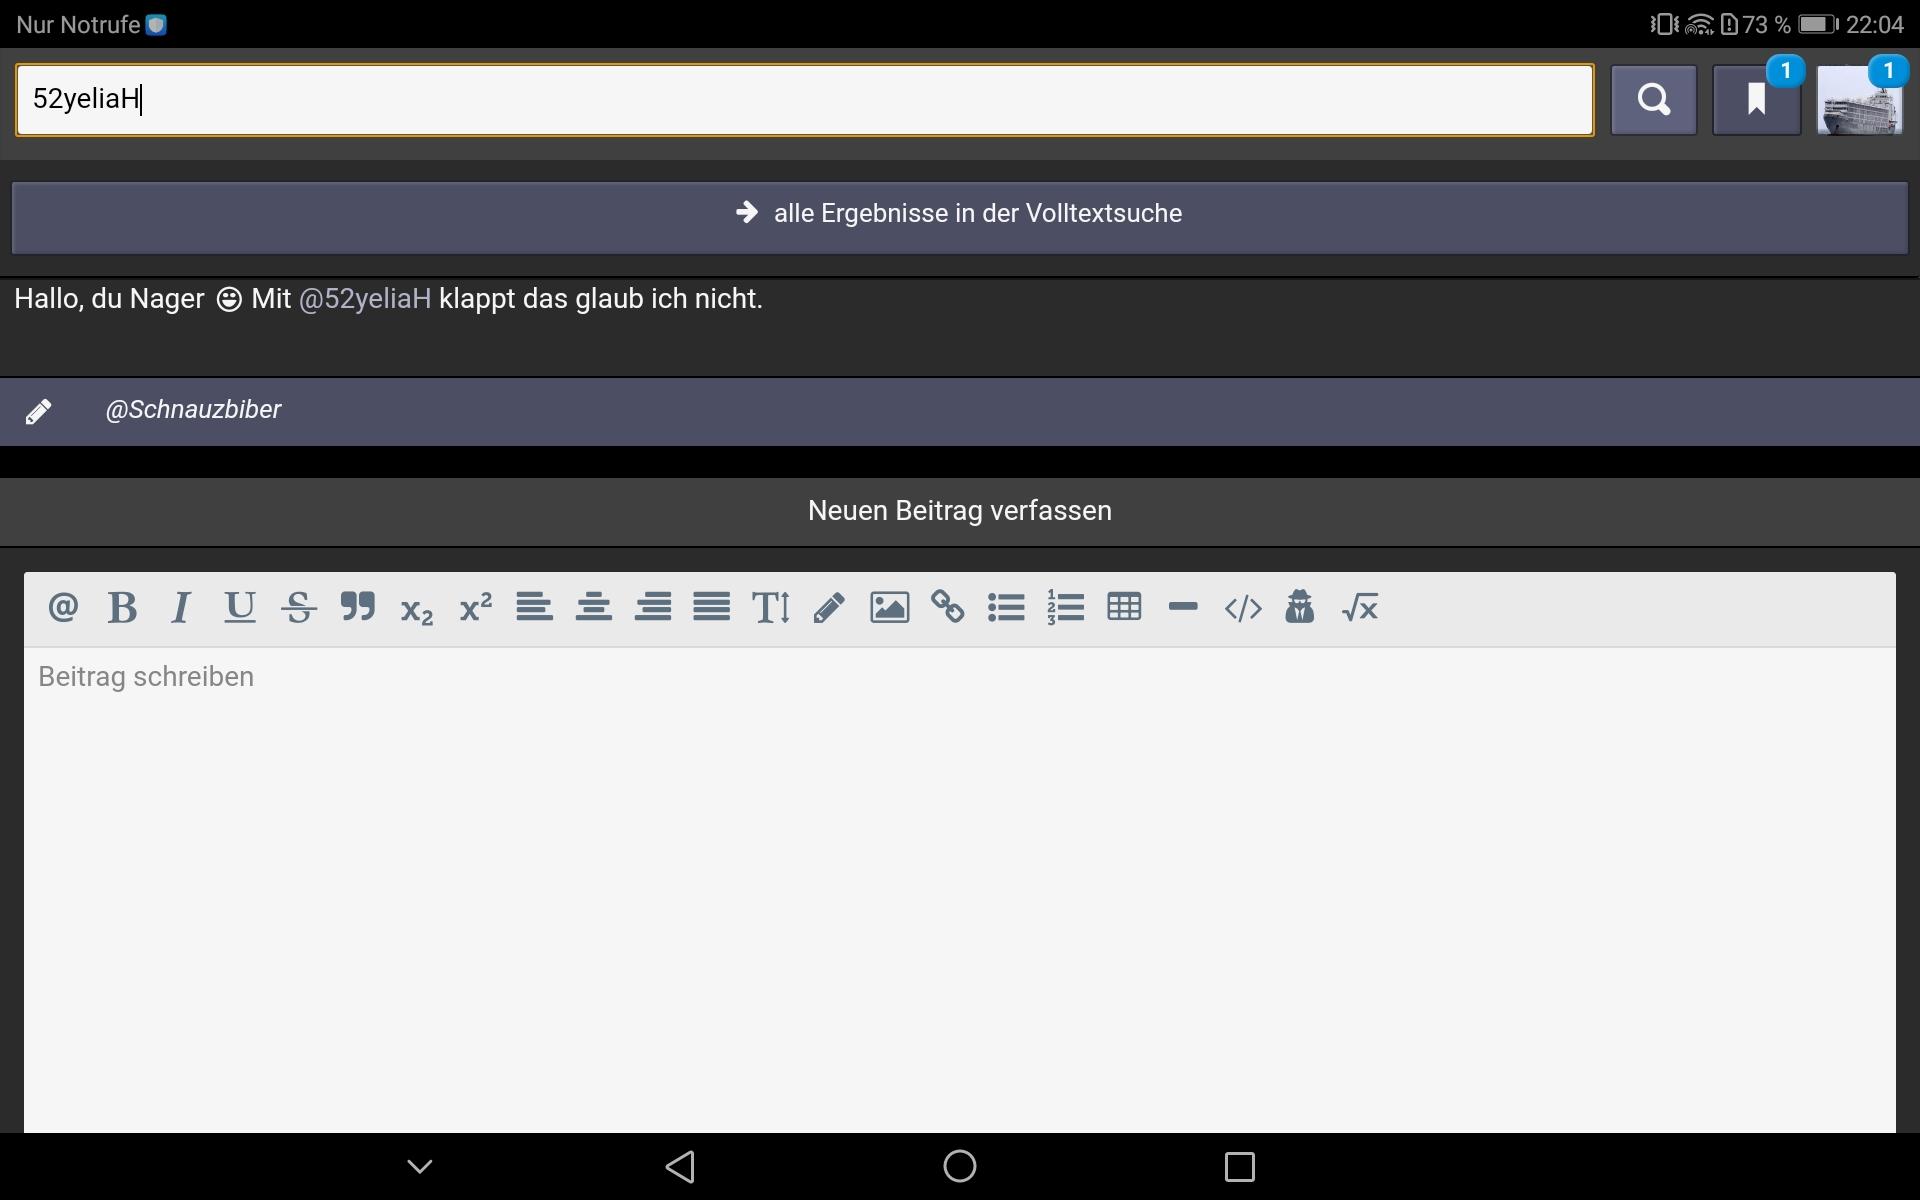Click the Beitrag schreiben text area

(x=959, y=880)
